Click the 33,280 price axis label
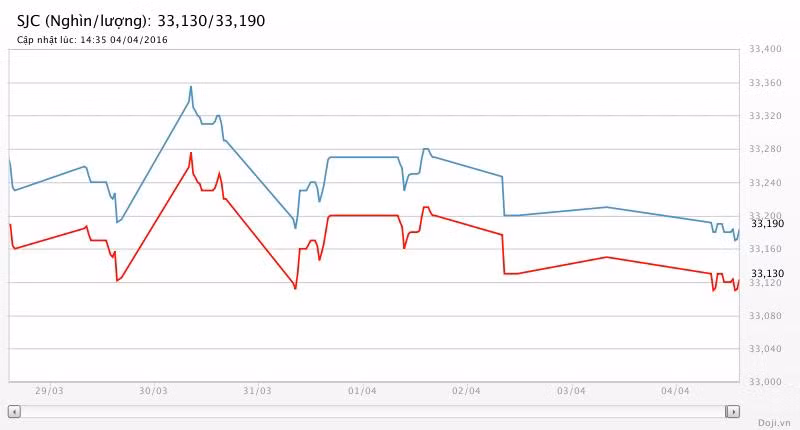Viewport: 800px width, 430px height. click(x=767, y=149)
